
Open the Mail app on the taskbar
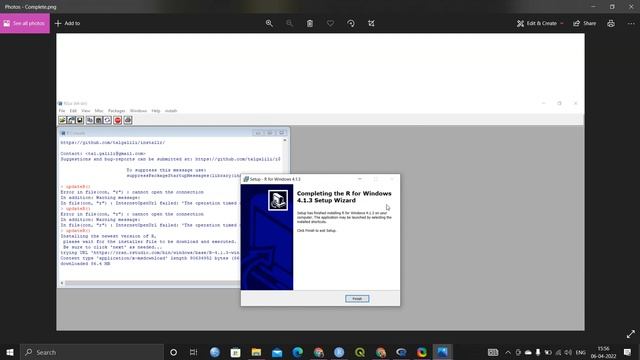pyautogui.click(x=277, y=352)
